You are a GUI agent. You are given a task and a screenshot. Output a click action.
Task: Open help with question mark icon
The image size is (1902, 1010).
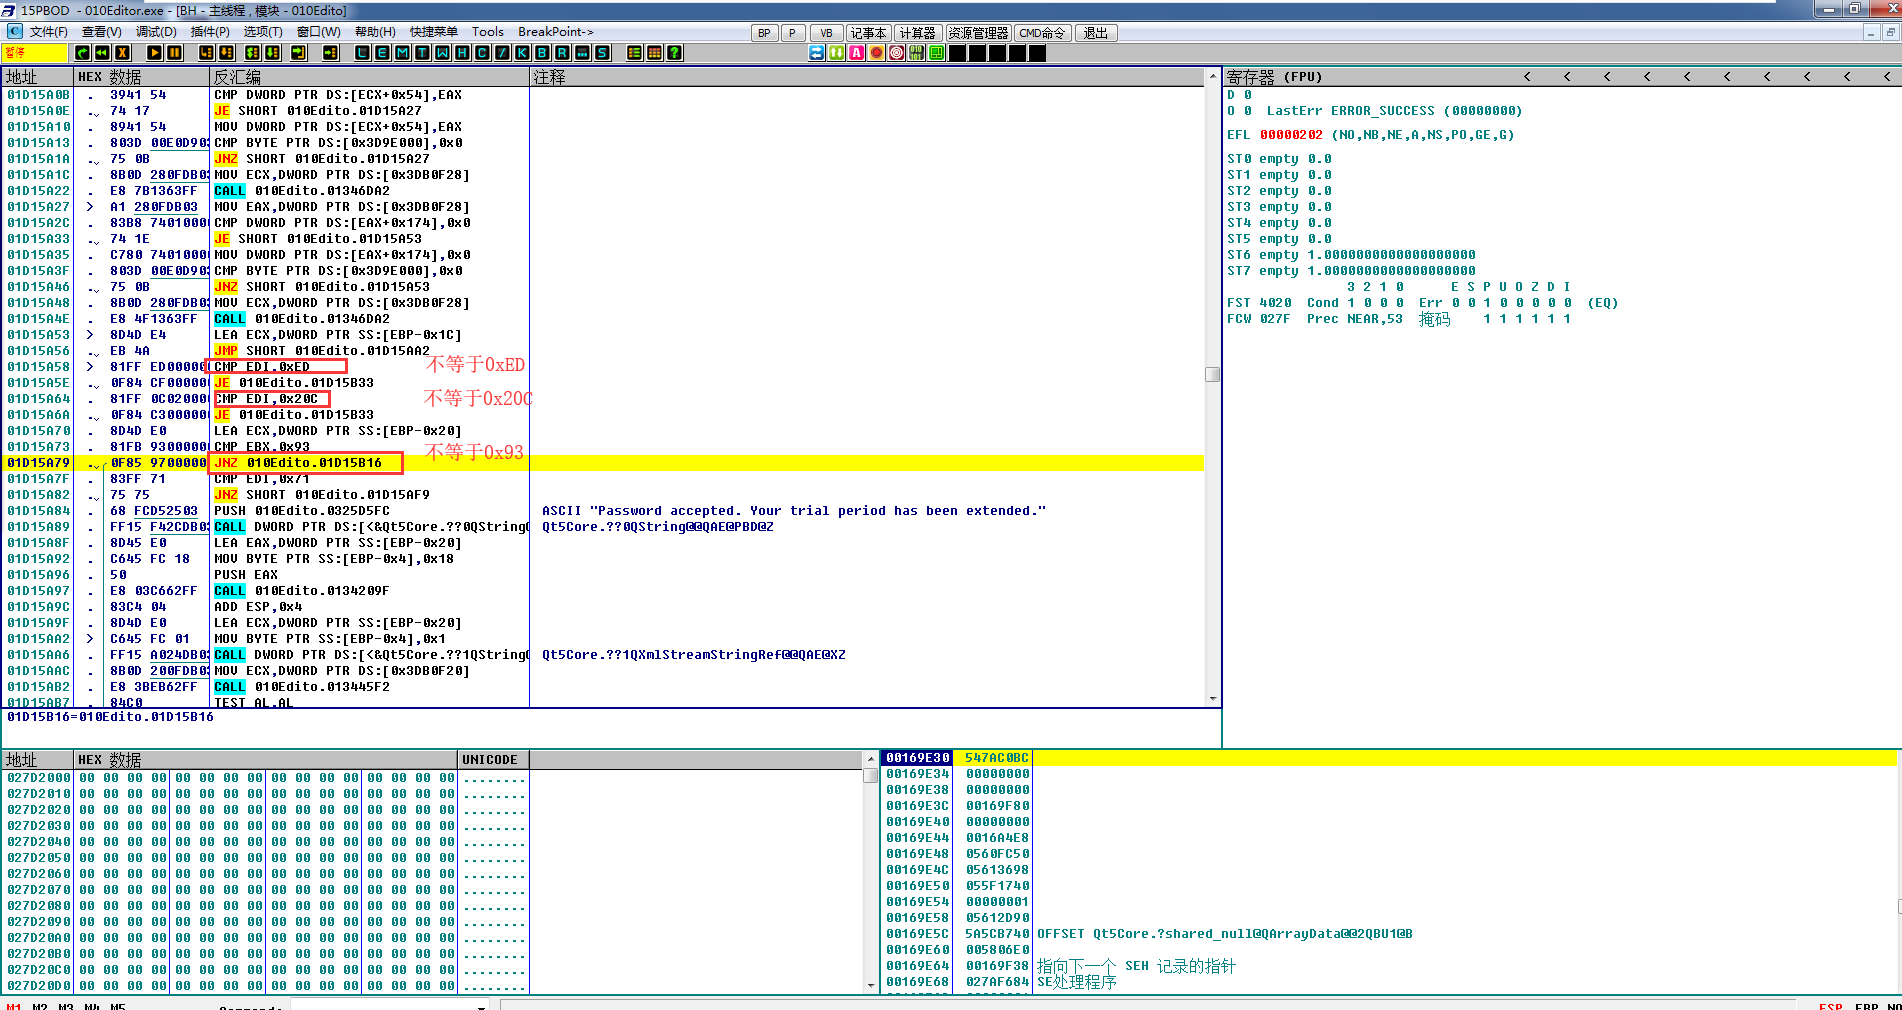pos(675,53)
